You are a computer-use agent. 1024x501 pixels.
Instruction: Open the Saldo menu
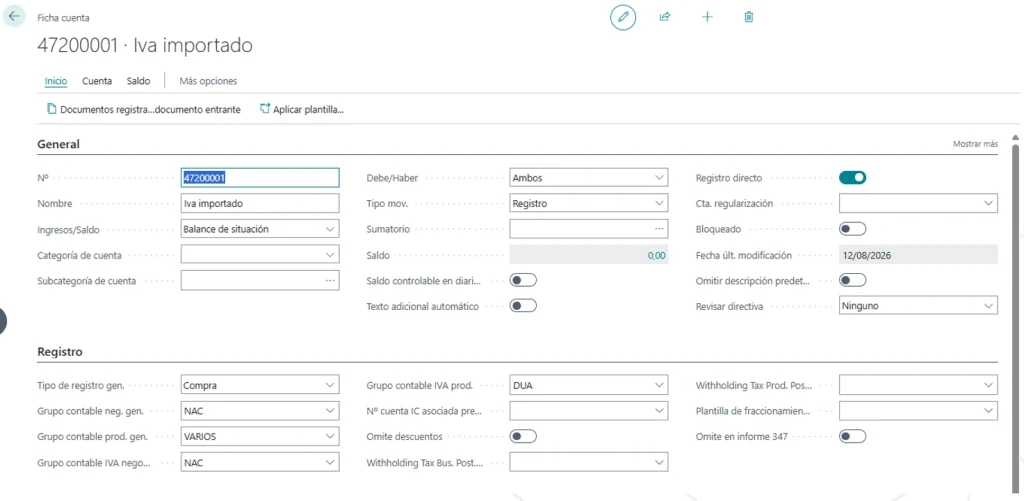point(138,81)
